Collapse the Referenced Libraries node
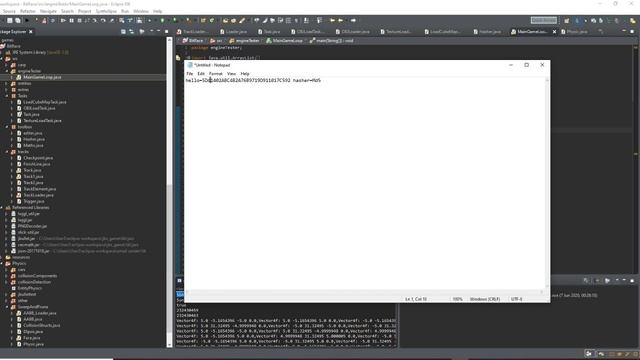The width and height of the screenshot is (640, 360). 2,208
